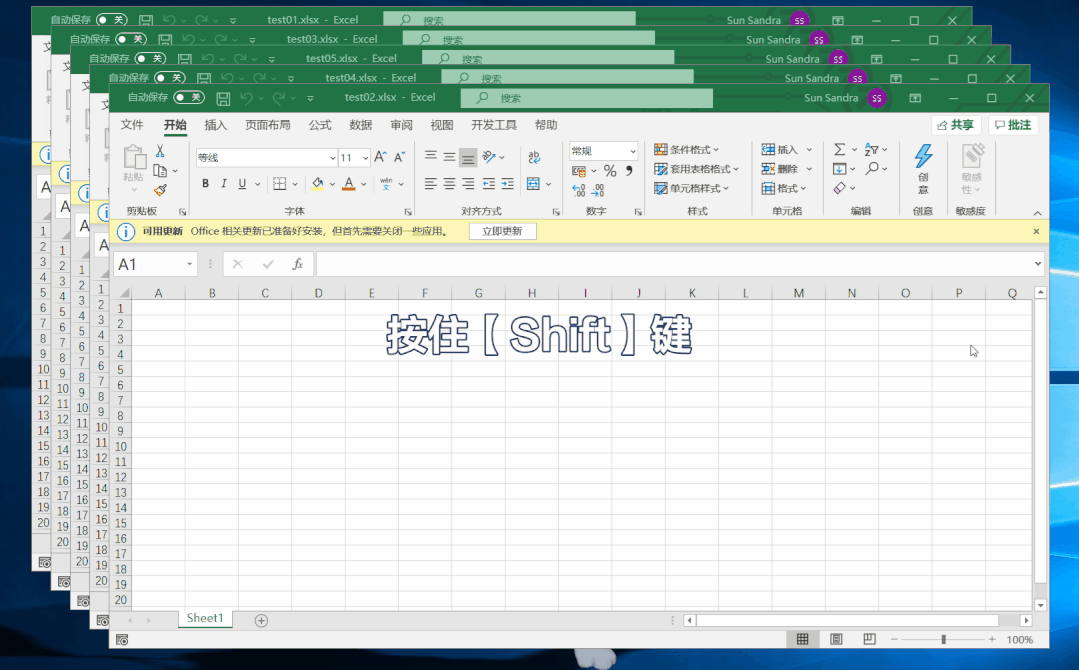Click the search box in test02.xlsx title bar
The height and width of the screenshot is (670, 1079).
click(586, 98)
